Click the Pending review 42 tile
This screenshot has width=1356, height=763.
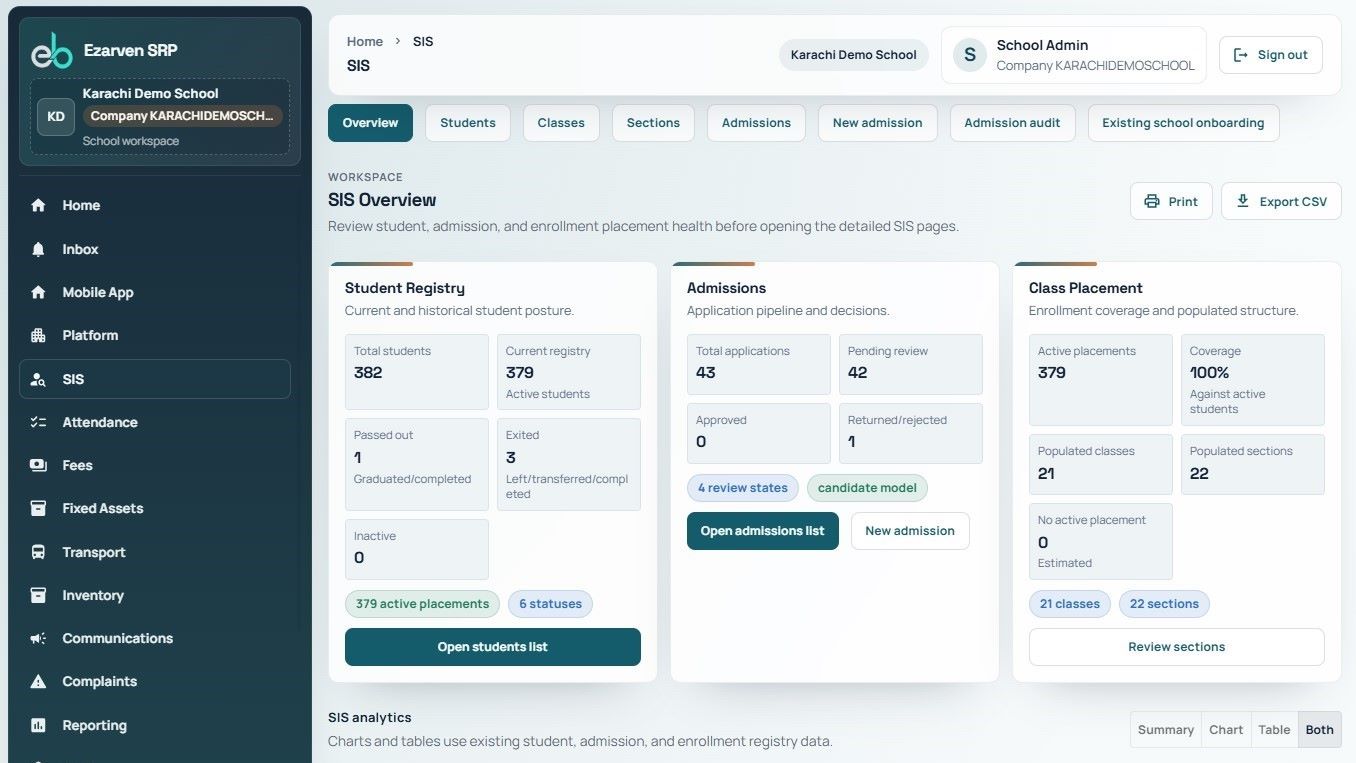(x=911, y=364)
